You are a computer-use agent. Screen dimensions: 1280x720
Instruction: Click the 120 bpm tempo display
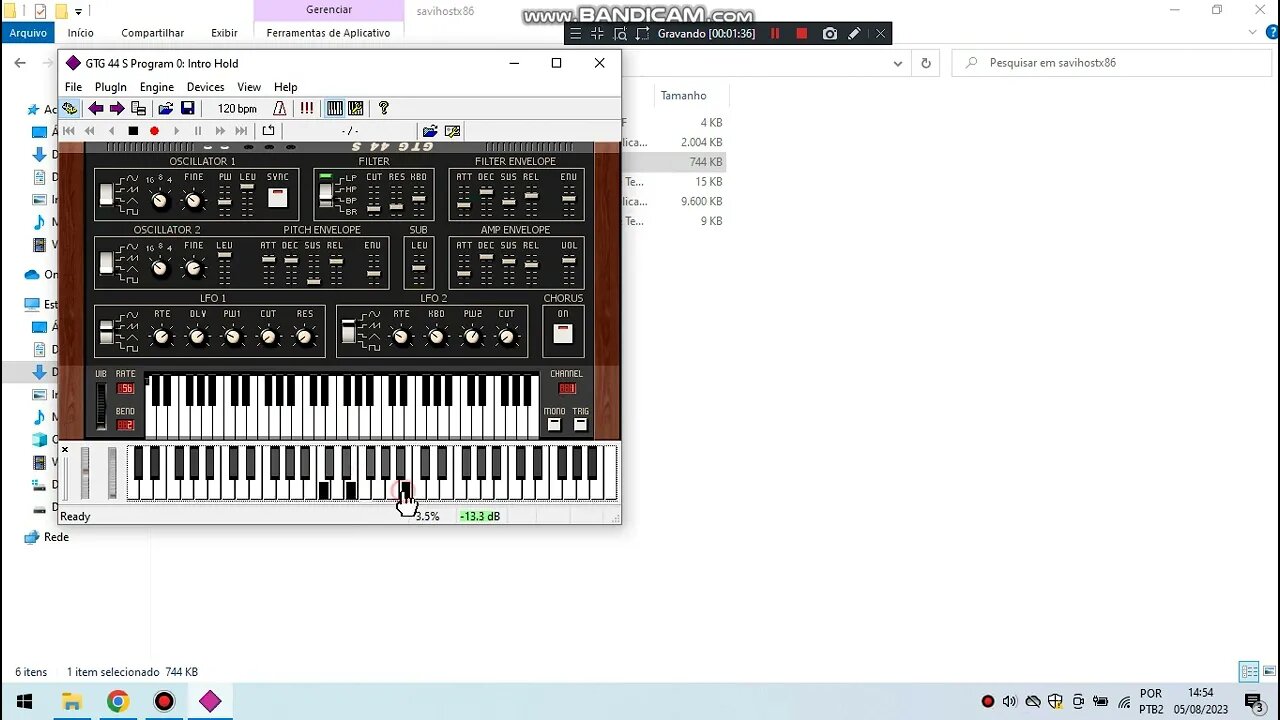237,108
